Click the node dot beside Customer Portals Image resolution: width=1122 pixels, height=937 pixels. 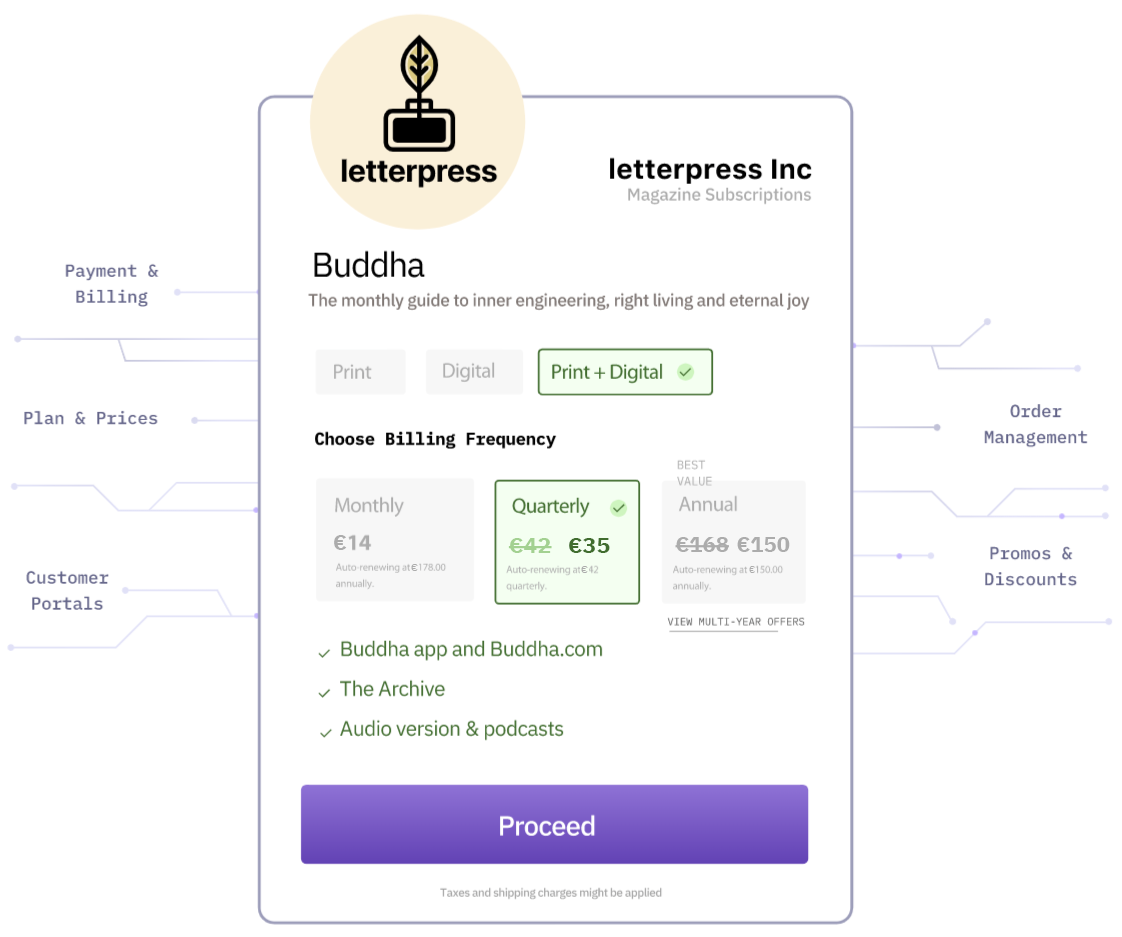124,591
